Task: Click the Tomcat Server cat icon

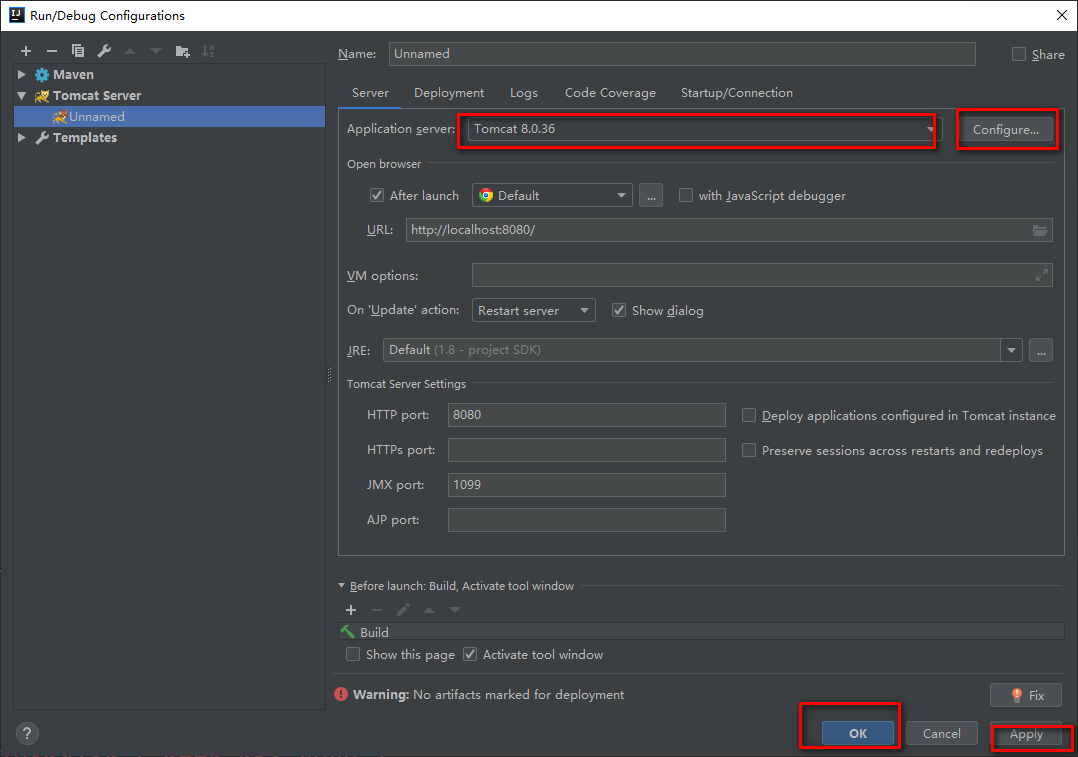Action: click(x=42, y=96)
